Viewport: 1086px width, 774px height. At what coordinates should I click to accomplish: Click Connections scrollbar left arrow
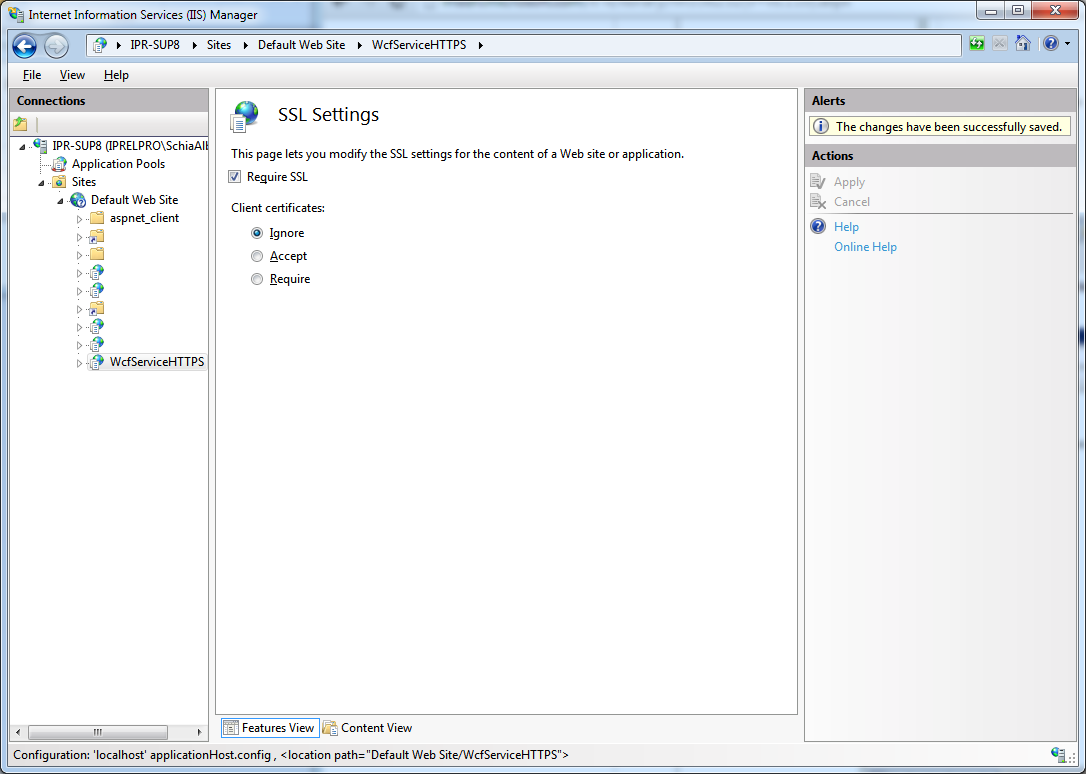click(x=18, y=732)
